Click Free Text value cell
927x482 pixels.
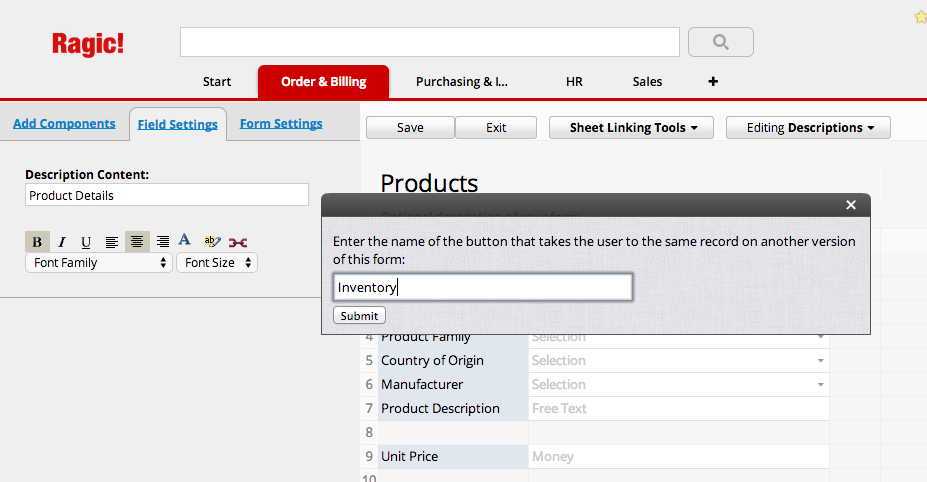678,409
